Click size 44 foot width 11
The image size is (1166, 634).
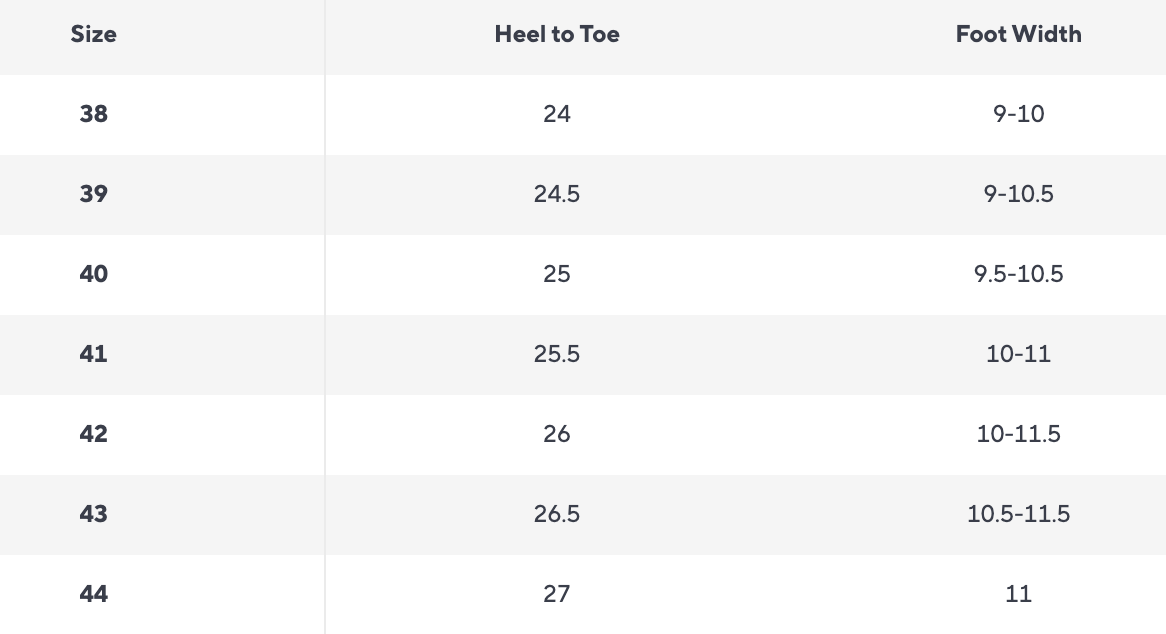(1018, 594)
